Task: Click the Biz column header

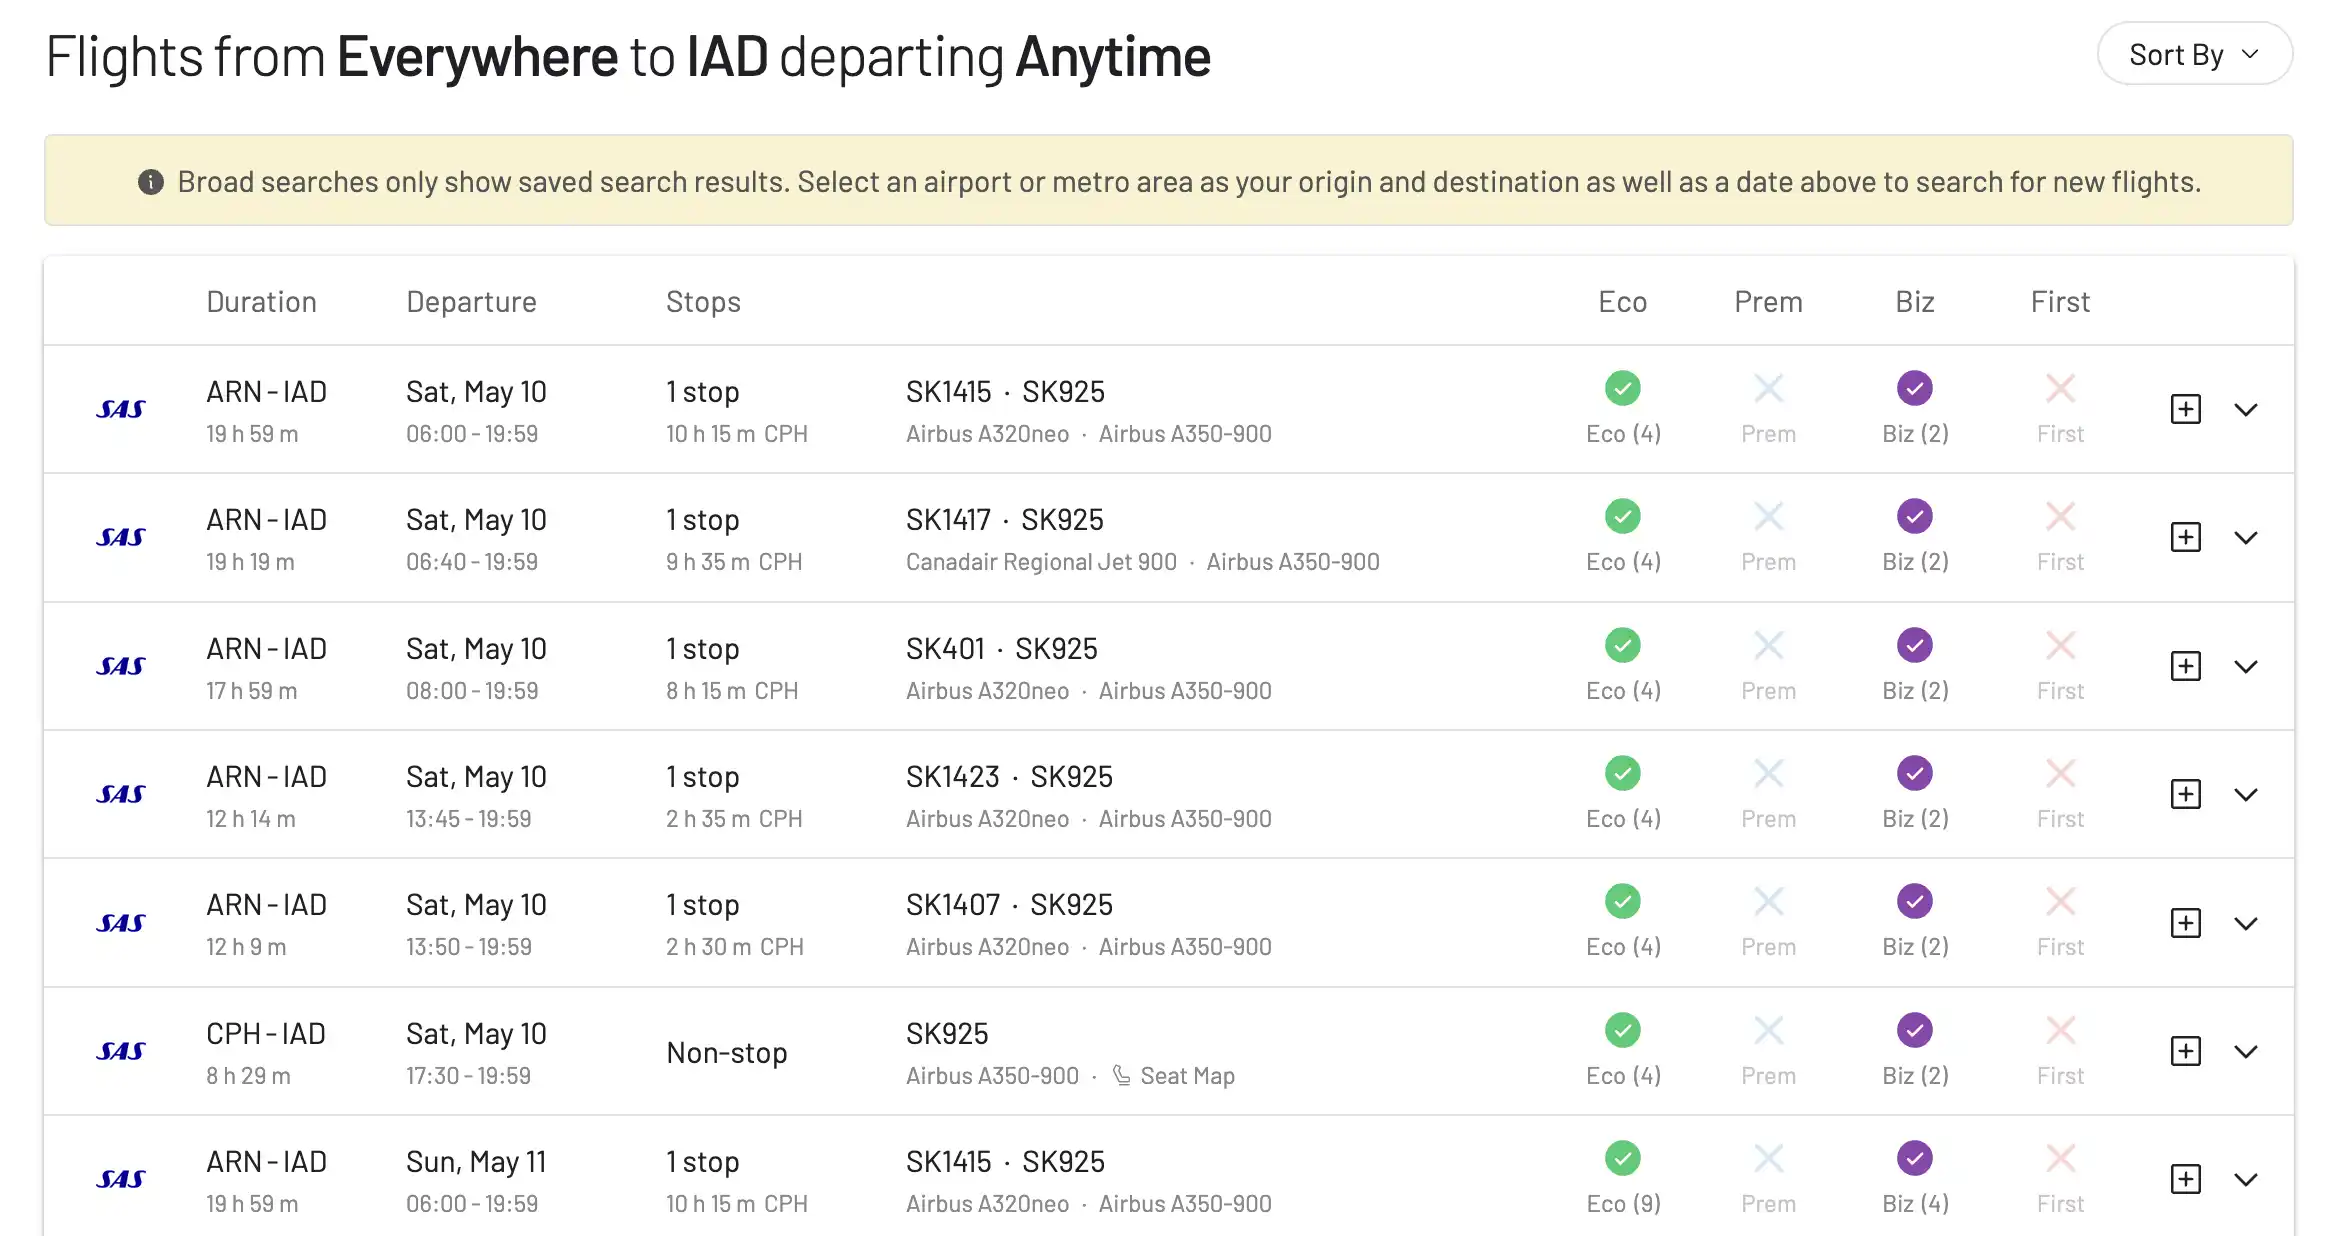Action: [1914, 302]
